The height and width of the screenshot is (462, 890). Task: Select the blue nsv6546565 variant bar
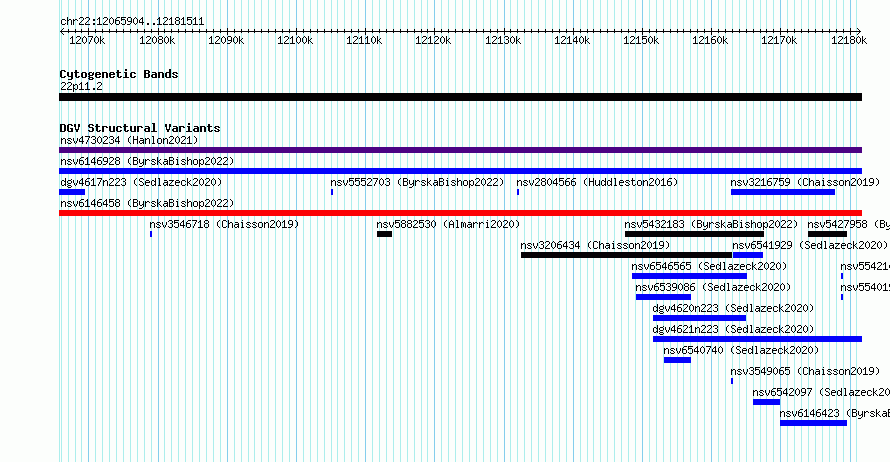[690, 276]
